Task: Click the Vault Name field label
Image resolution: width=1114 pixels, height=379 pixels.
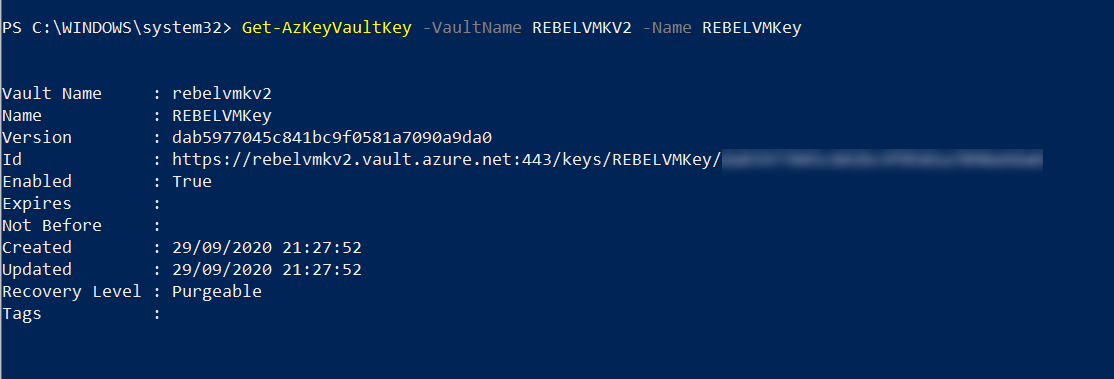Action: point(52,94)
